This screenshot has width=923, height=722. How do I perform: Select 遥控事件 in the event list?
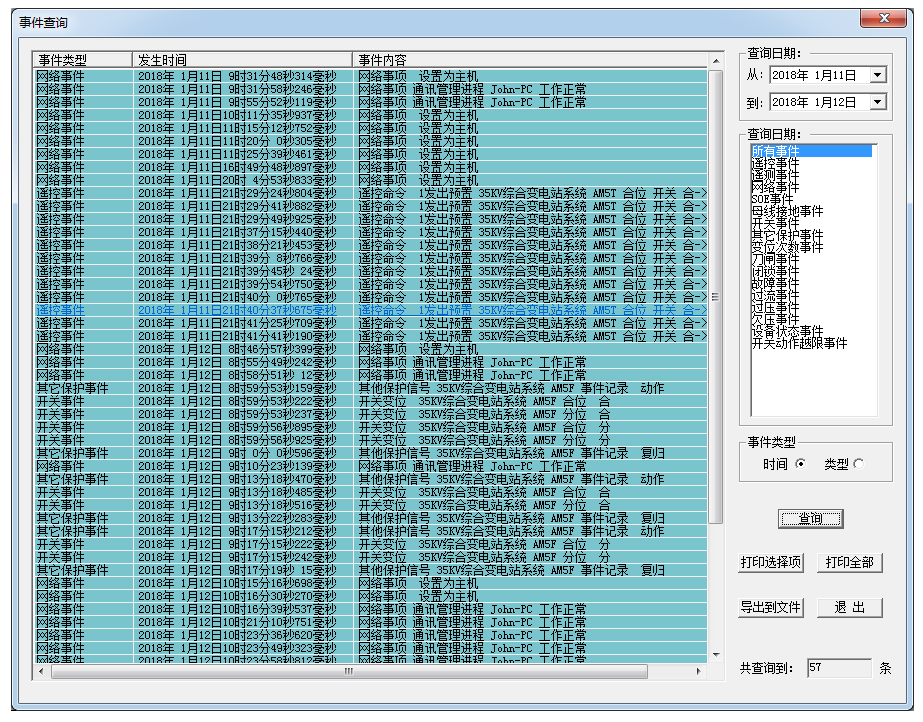(776, 163)
